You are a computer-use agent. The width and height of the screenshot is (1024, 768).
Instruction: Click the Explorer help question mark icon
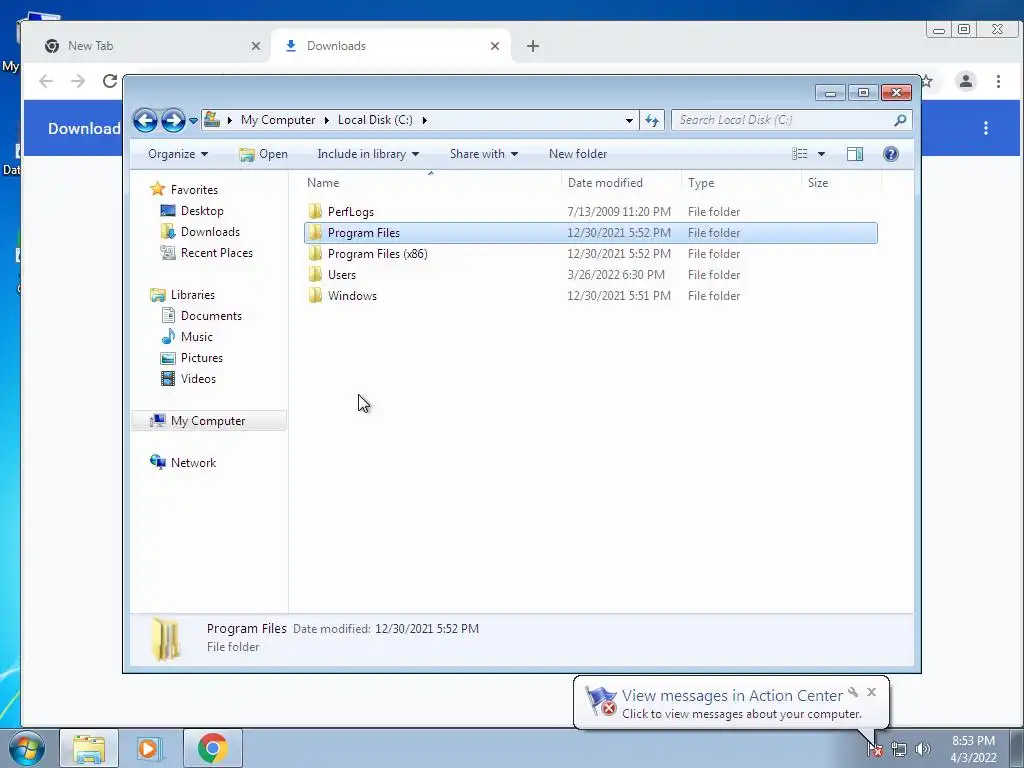[x=891, y=154]
